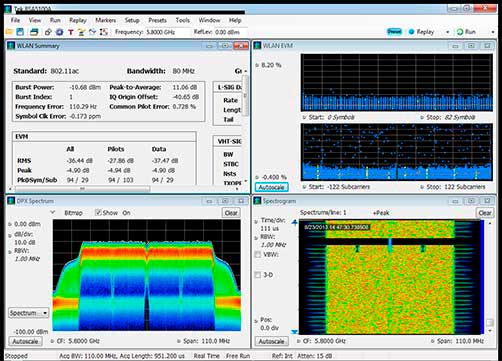Click the Spectrogram Span 110.0 MHz value

[x=469, y=341]
